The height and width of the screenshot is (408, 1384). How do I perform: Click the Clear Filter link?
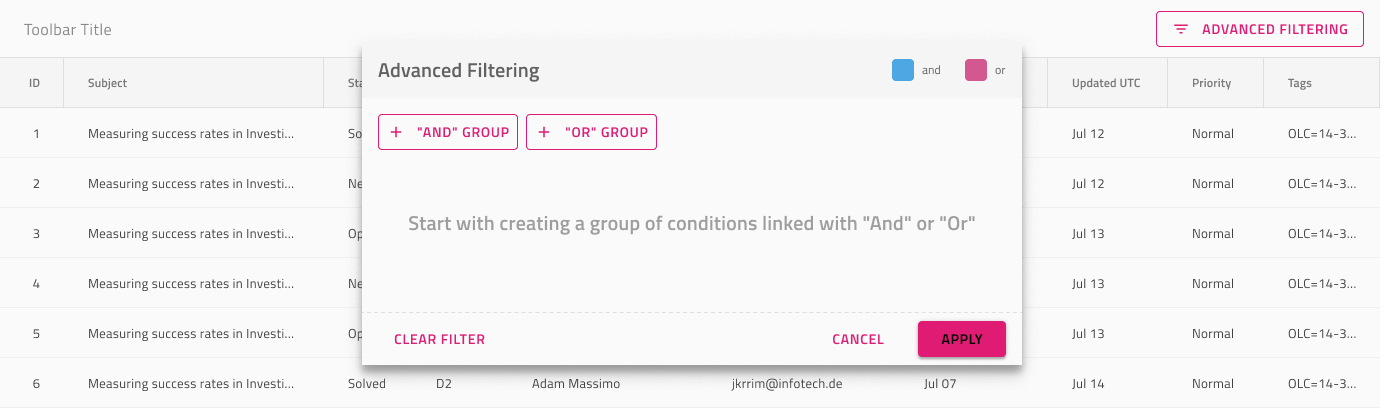point(439,339)
